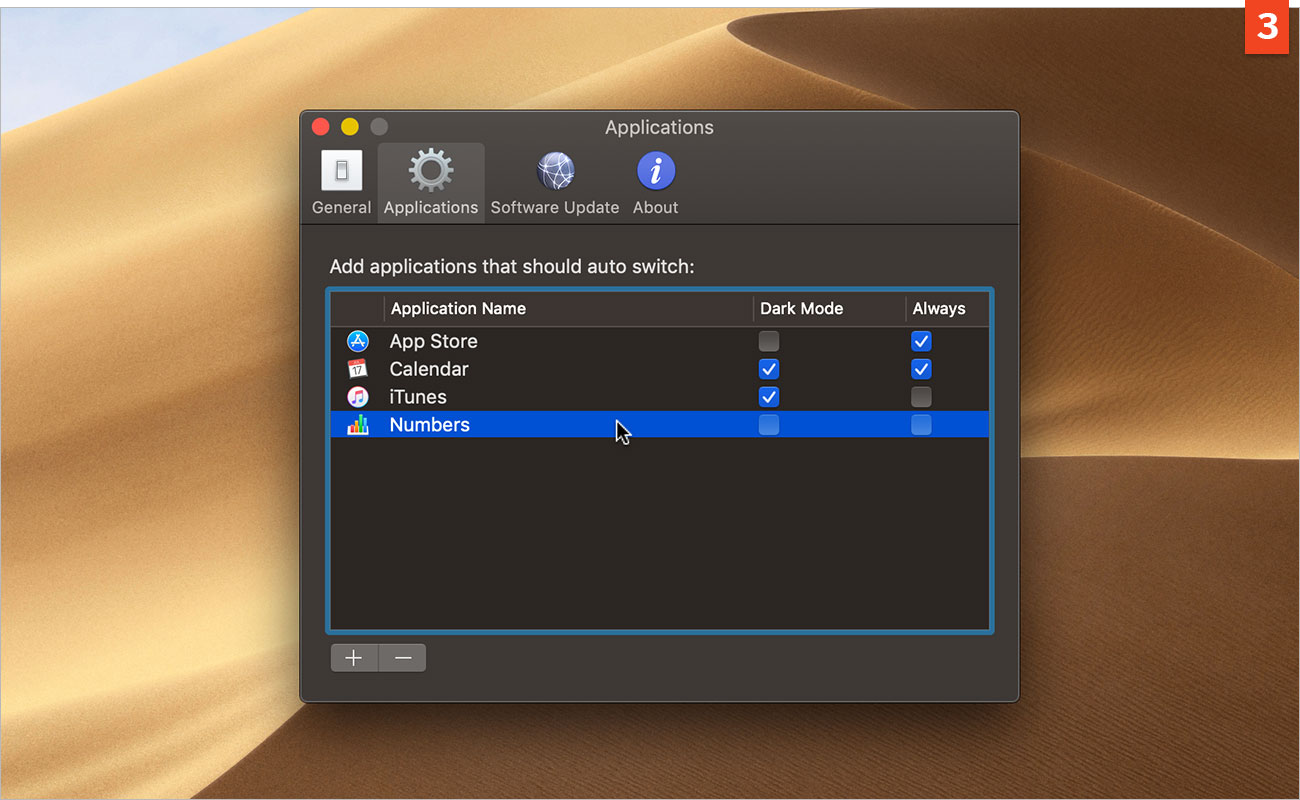Click the iTunes app icon
The height and width of the screenshot is (800, 1300).
coord(358,397)
